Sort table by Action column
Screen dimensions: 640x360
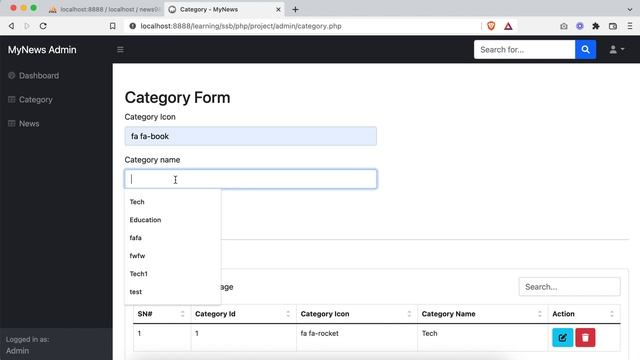584,314
